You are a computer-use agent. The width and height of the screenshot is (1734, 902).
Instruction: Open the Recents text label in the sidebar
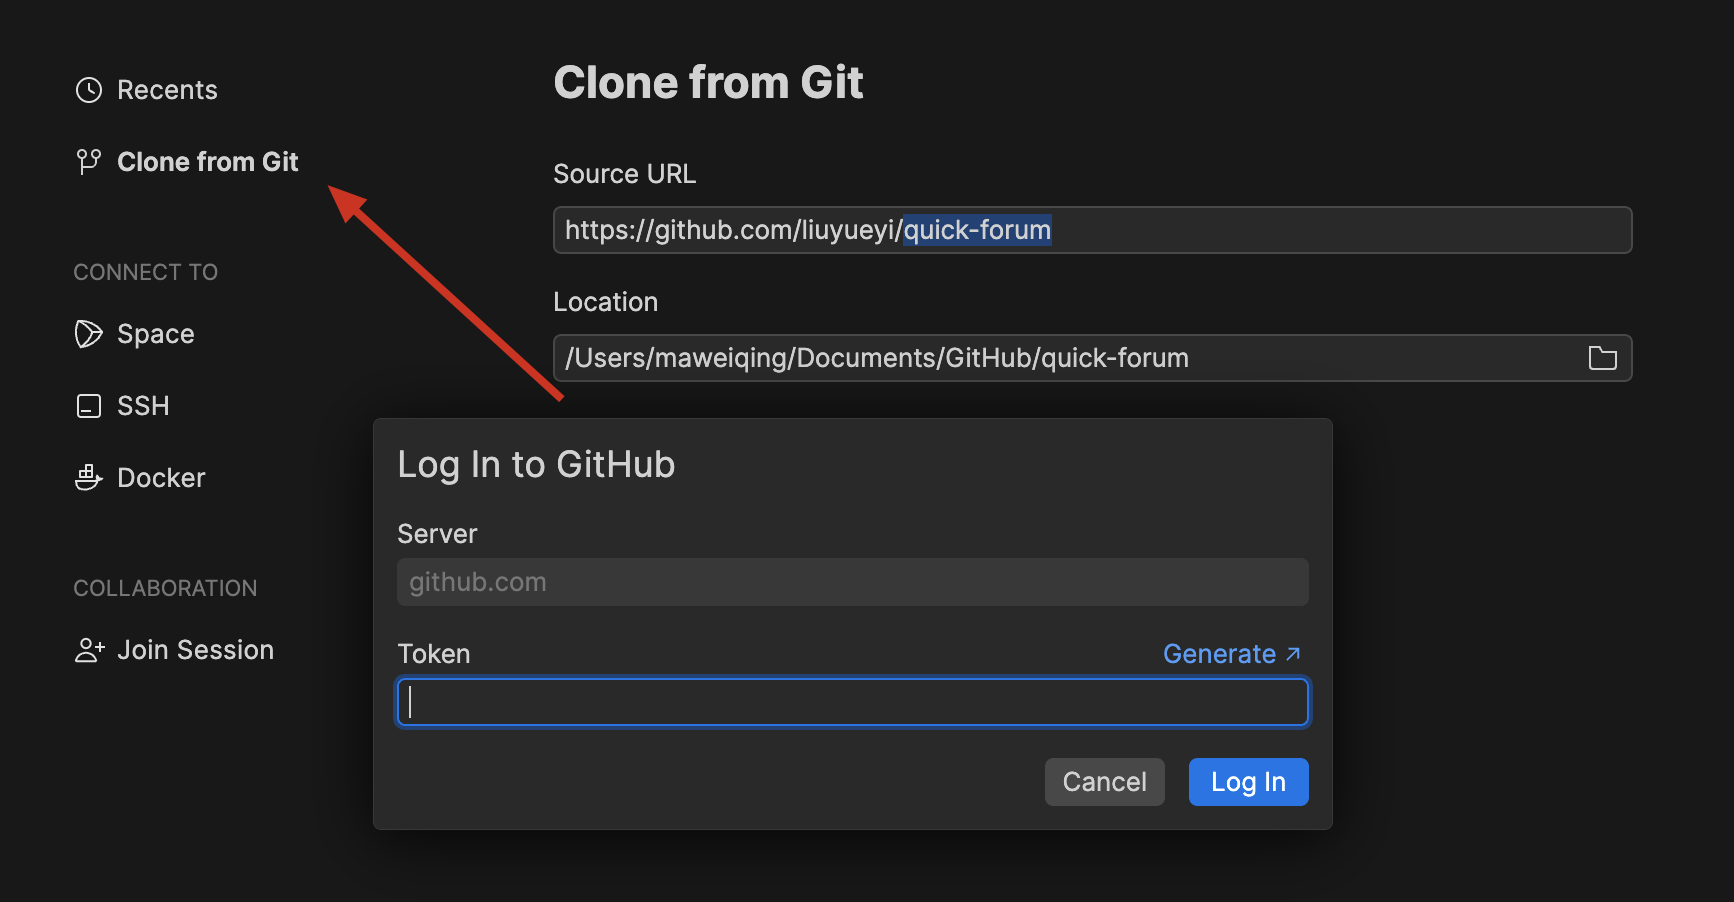(x=167, y=90)
